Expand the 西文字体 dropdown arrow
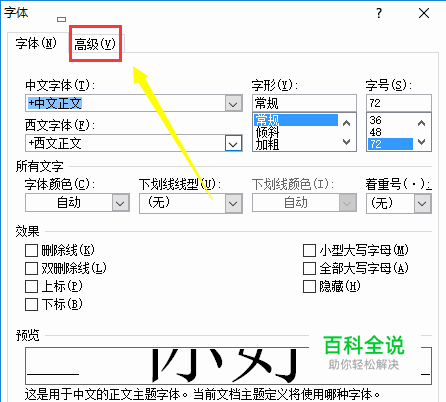 233,144
